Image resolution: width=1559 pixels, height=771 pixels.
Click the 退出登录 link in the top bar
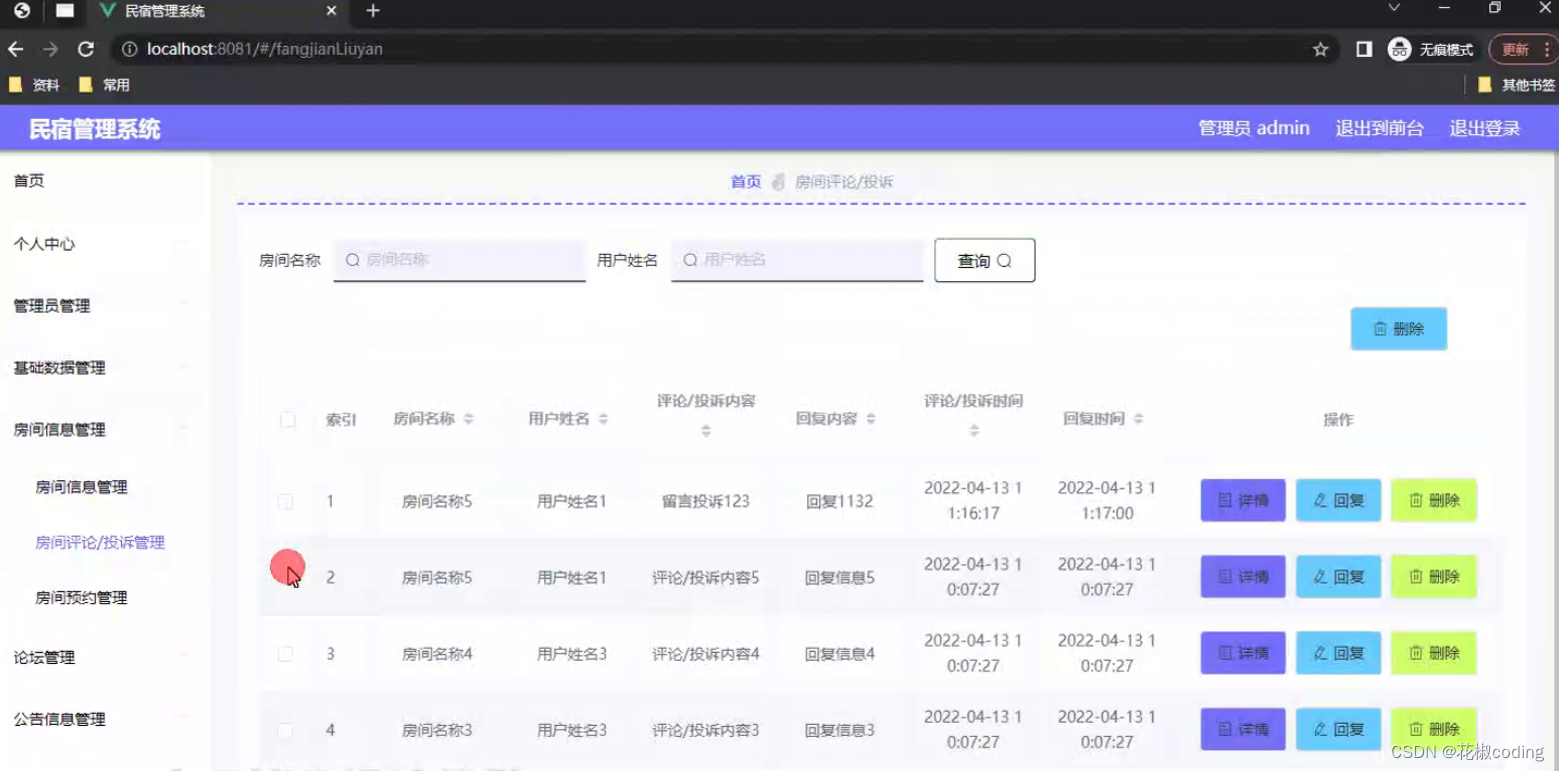click(1483, 128)
